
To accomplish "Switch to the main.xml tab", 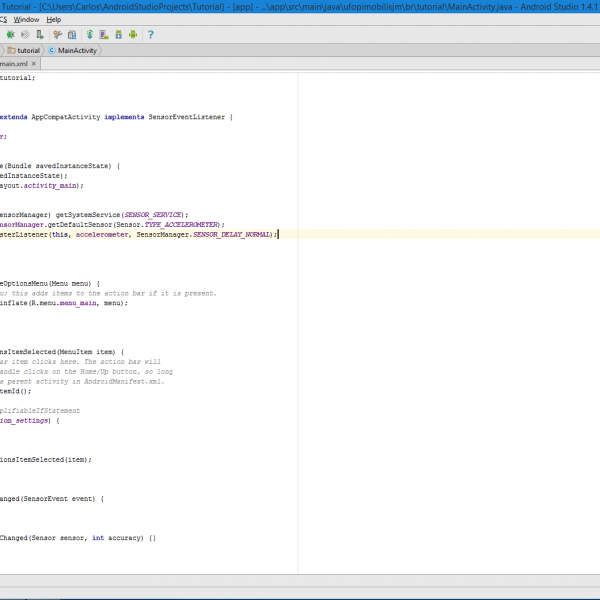I will point(14,64).
